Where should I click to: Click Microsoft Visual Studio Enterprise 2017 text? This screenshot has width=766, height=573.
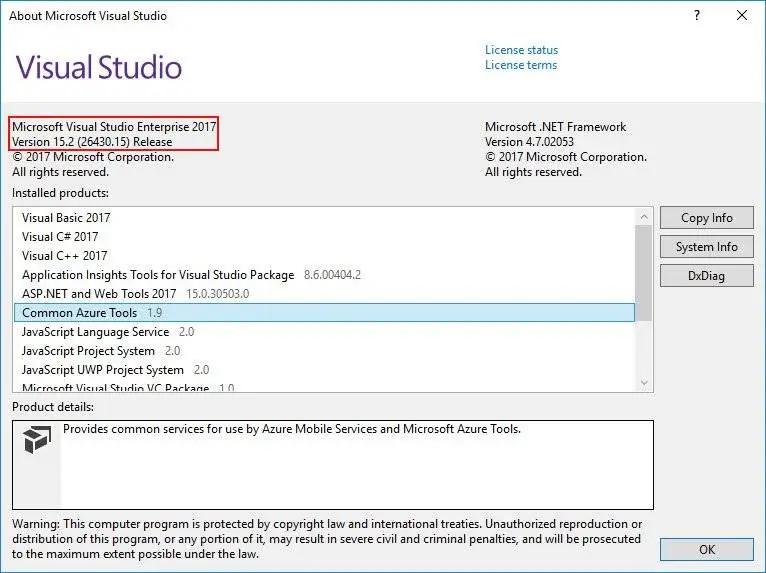pyautogui.click(x=114, y=127)
